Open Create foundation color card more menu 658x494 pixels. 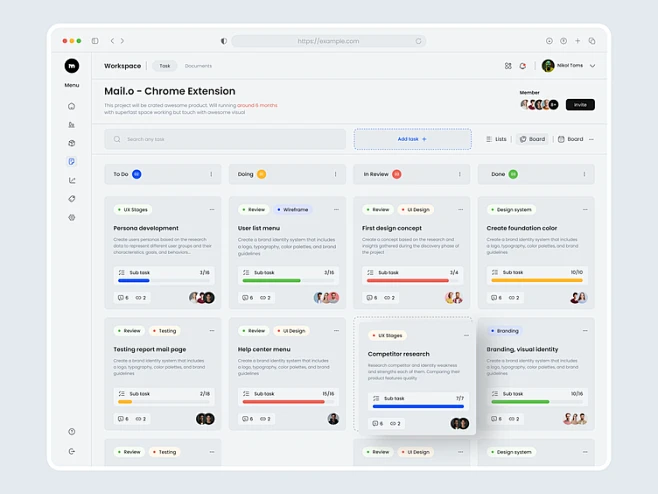(585, 209)
